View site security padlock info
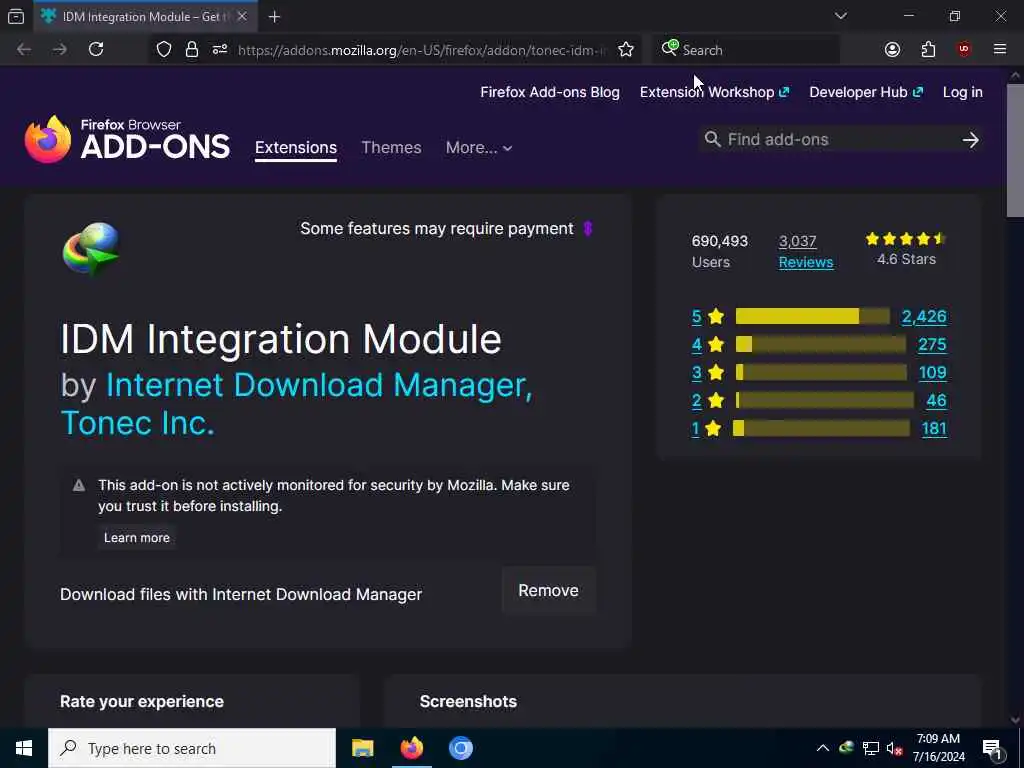The width and height of the screenshot is (1024, 768). pos(191,50)
